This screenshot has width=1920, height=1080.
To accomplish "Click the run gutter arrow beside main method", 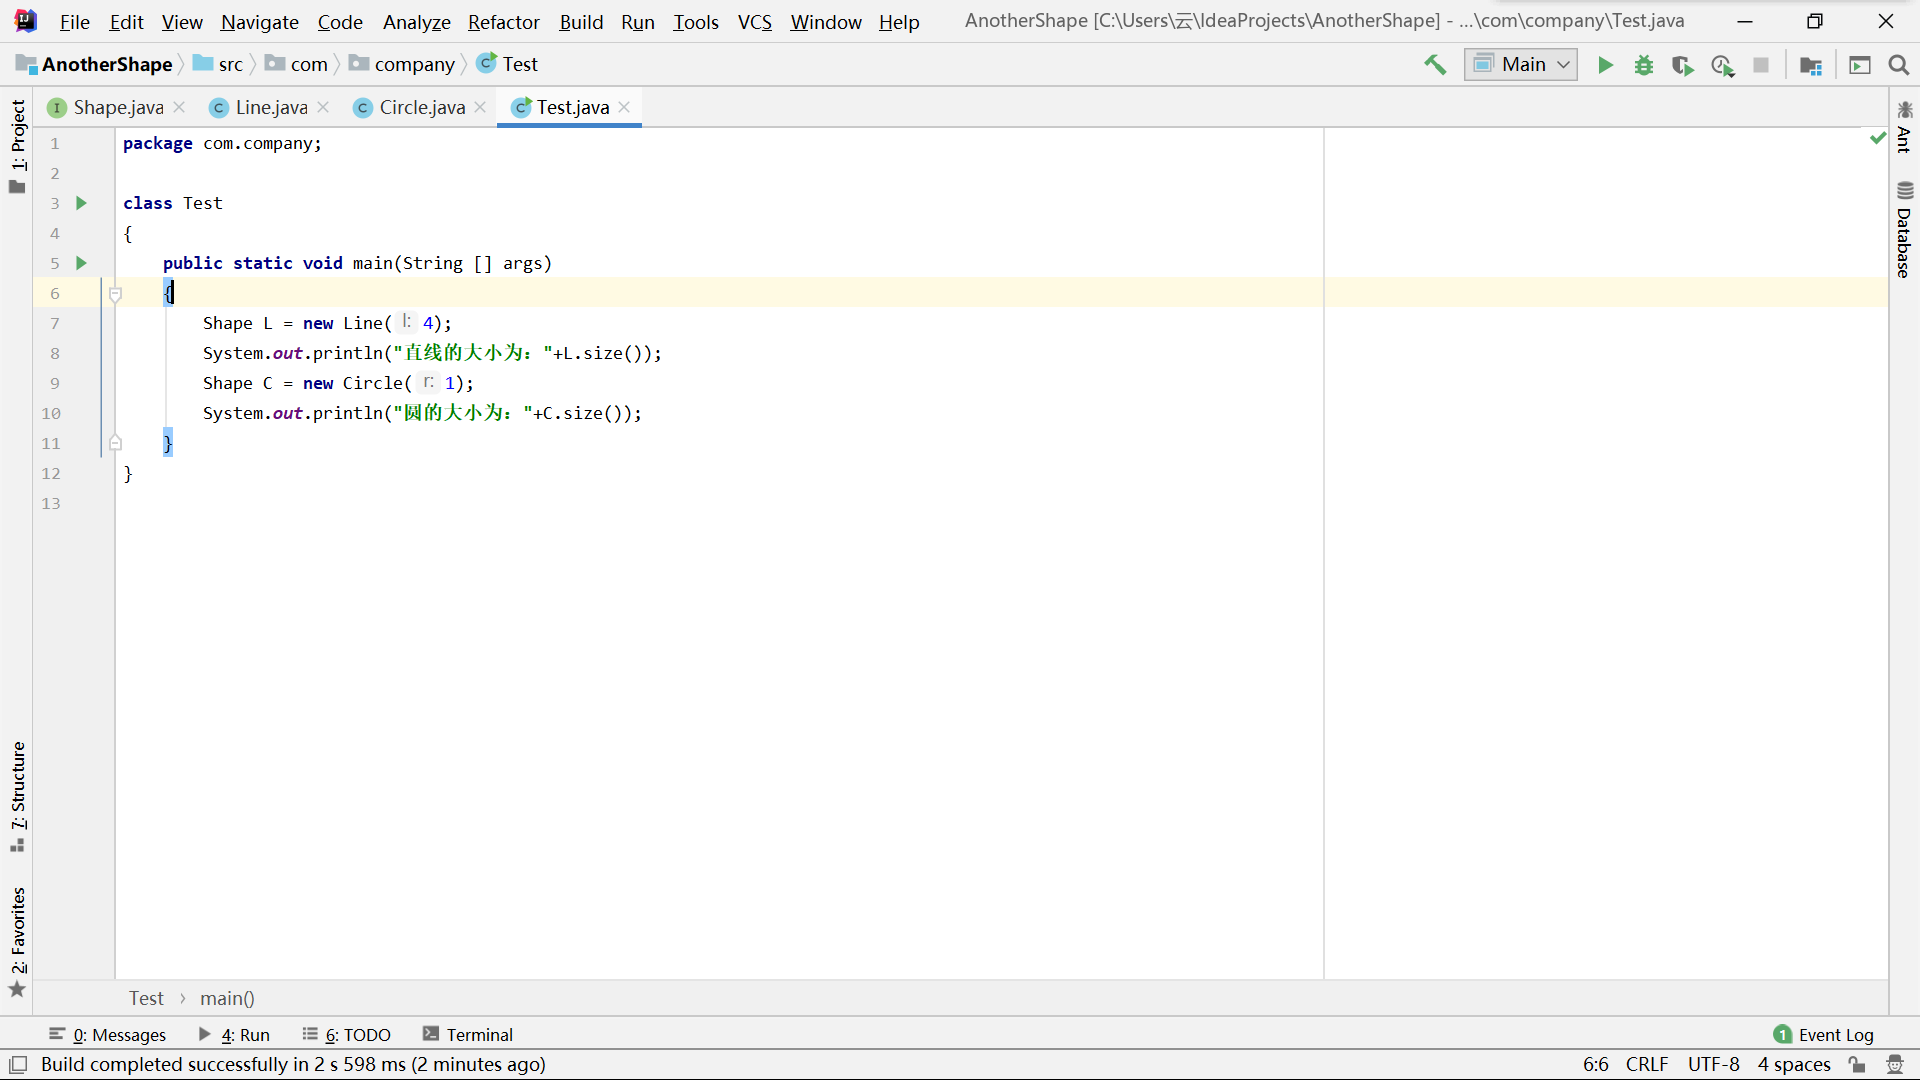I will pyautogui.click(x=82, y=263).
